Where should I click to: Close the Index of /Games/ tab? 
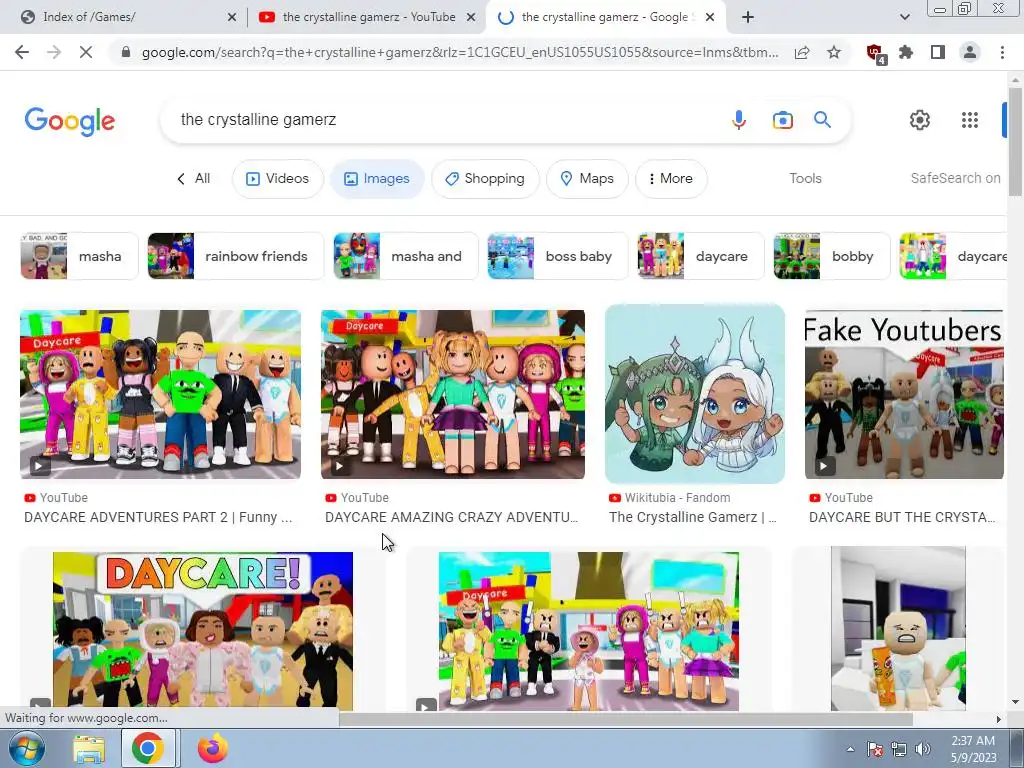(232, 18)
